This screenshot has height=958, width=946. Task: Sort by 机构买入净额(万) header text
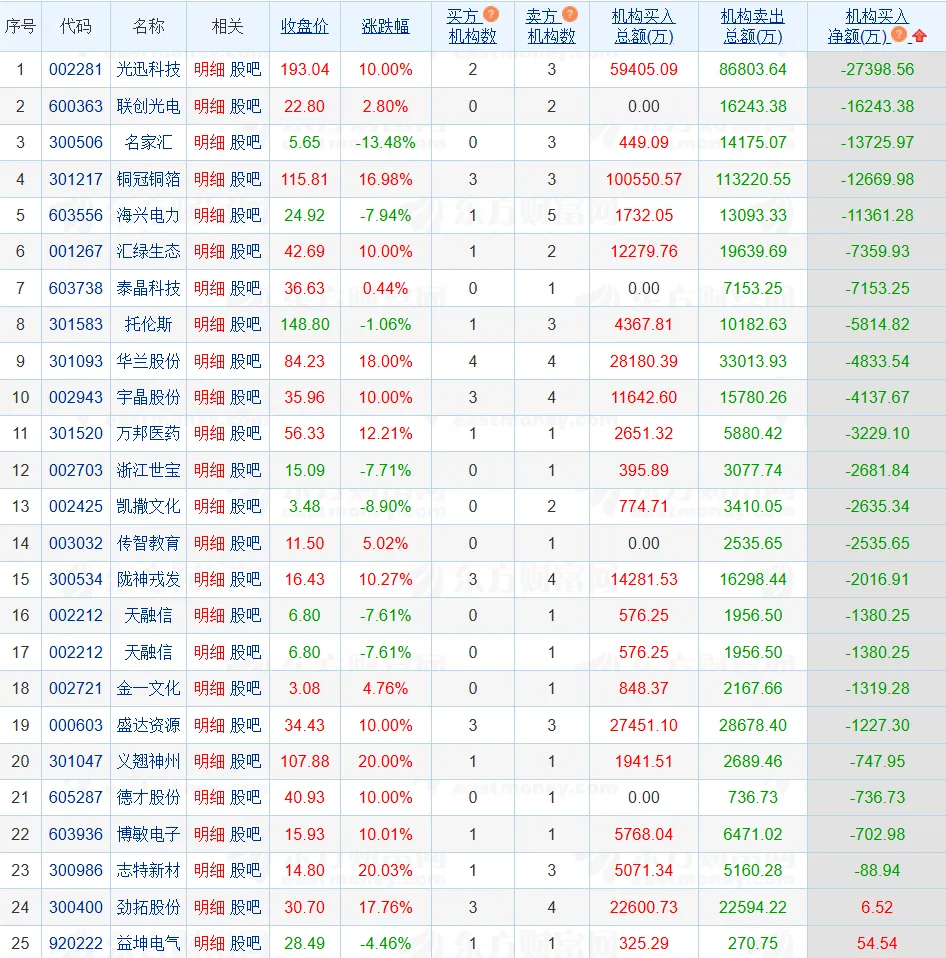868,26
